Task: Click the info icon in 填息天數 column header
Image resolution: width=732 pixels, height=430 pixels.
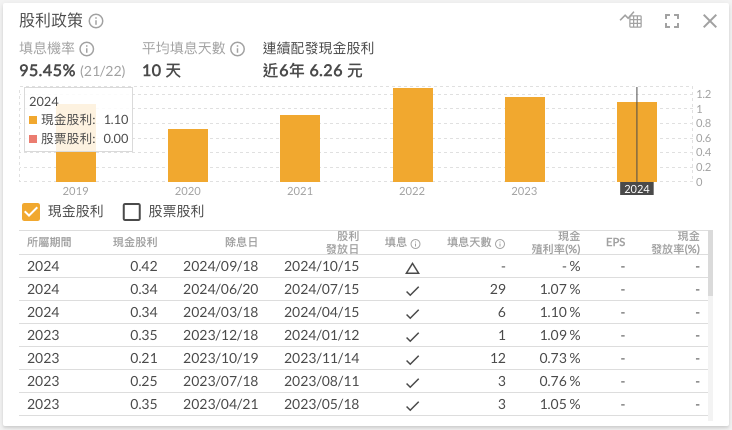Action: tap(500, 243)
